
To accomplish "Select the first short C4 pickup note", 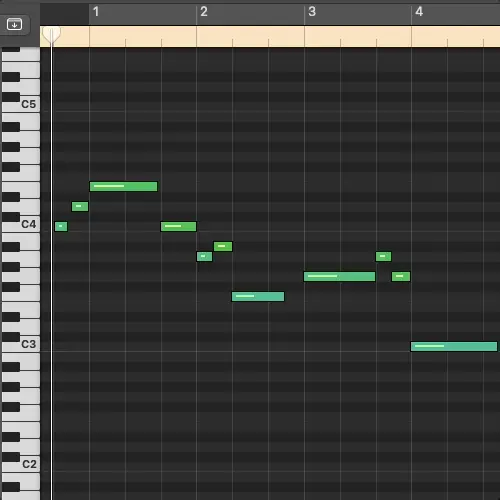I will coord(61,227).
